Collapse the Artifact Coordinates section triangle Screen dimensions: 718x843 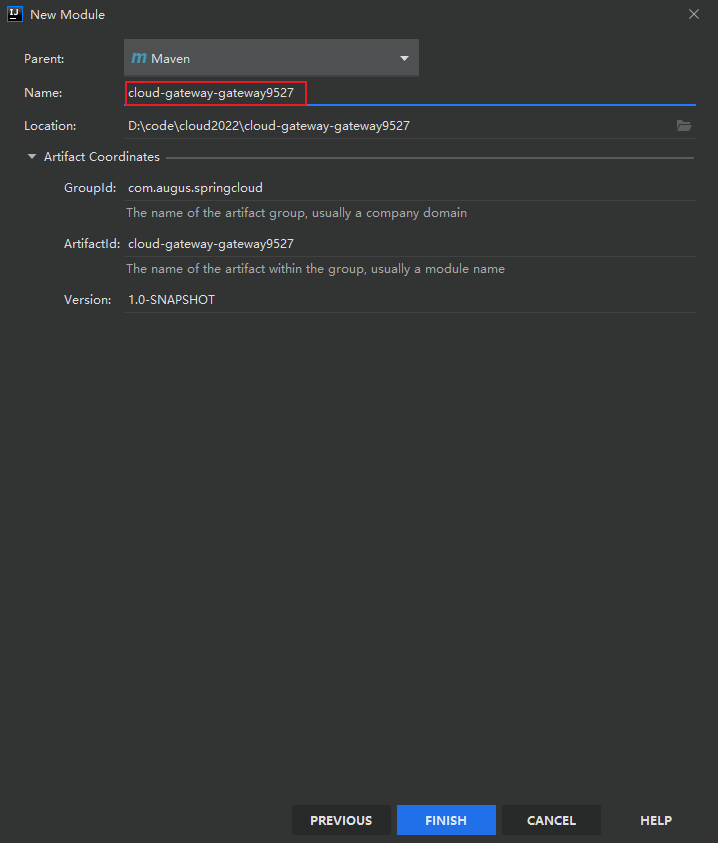32,157
